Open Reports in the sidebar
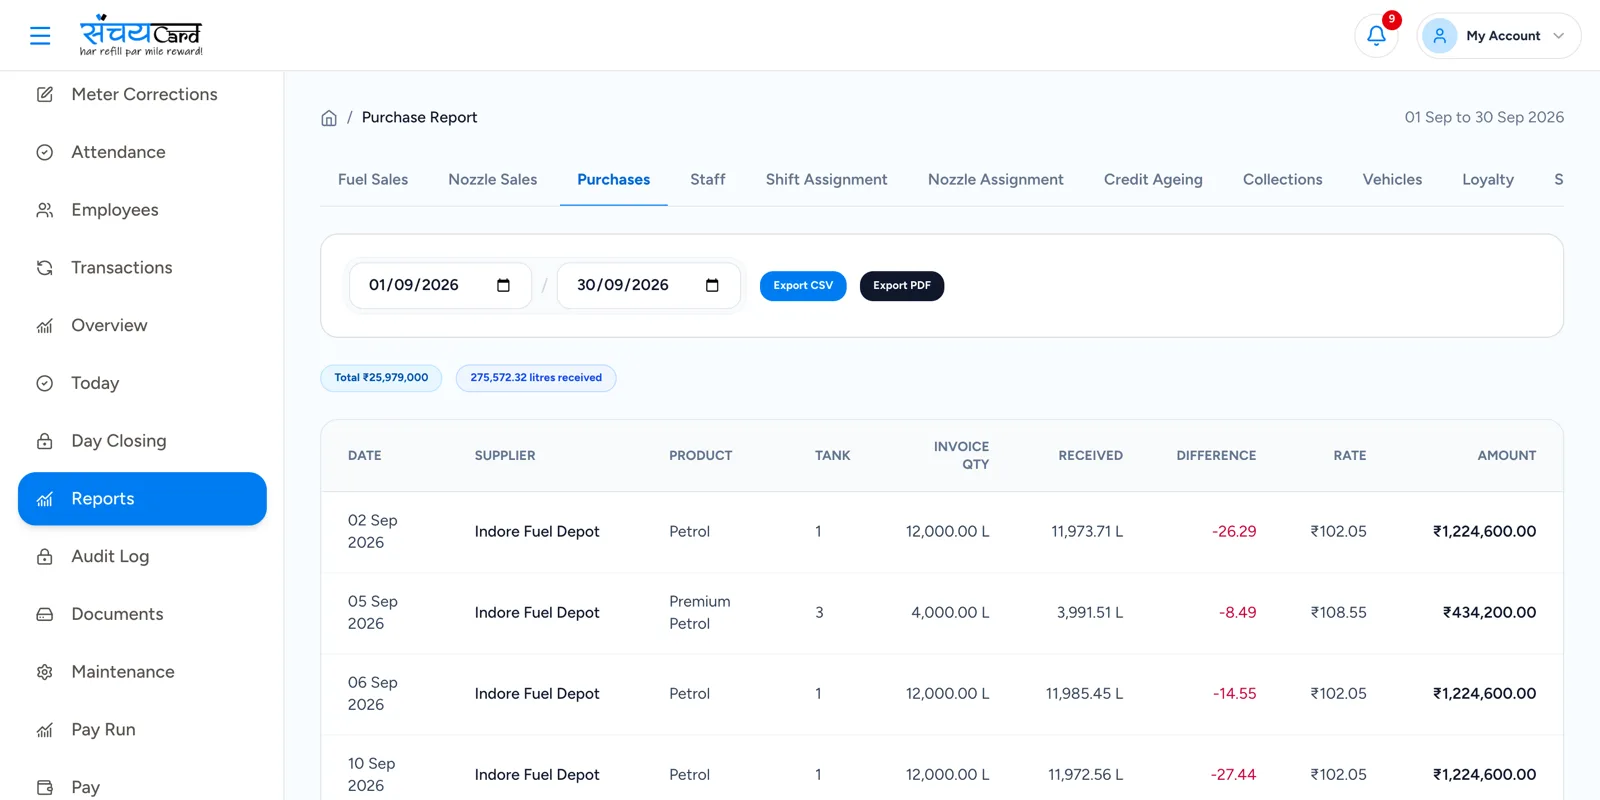 click(142, 499)
